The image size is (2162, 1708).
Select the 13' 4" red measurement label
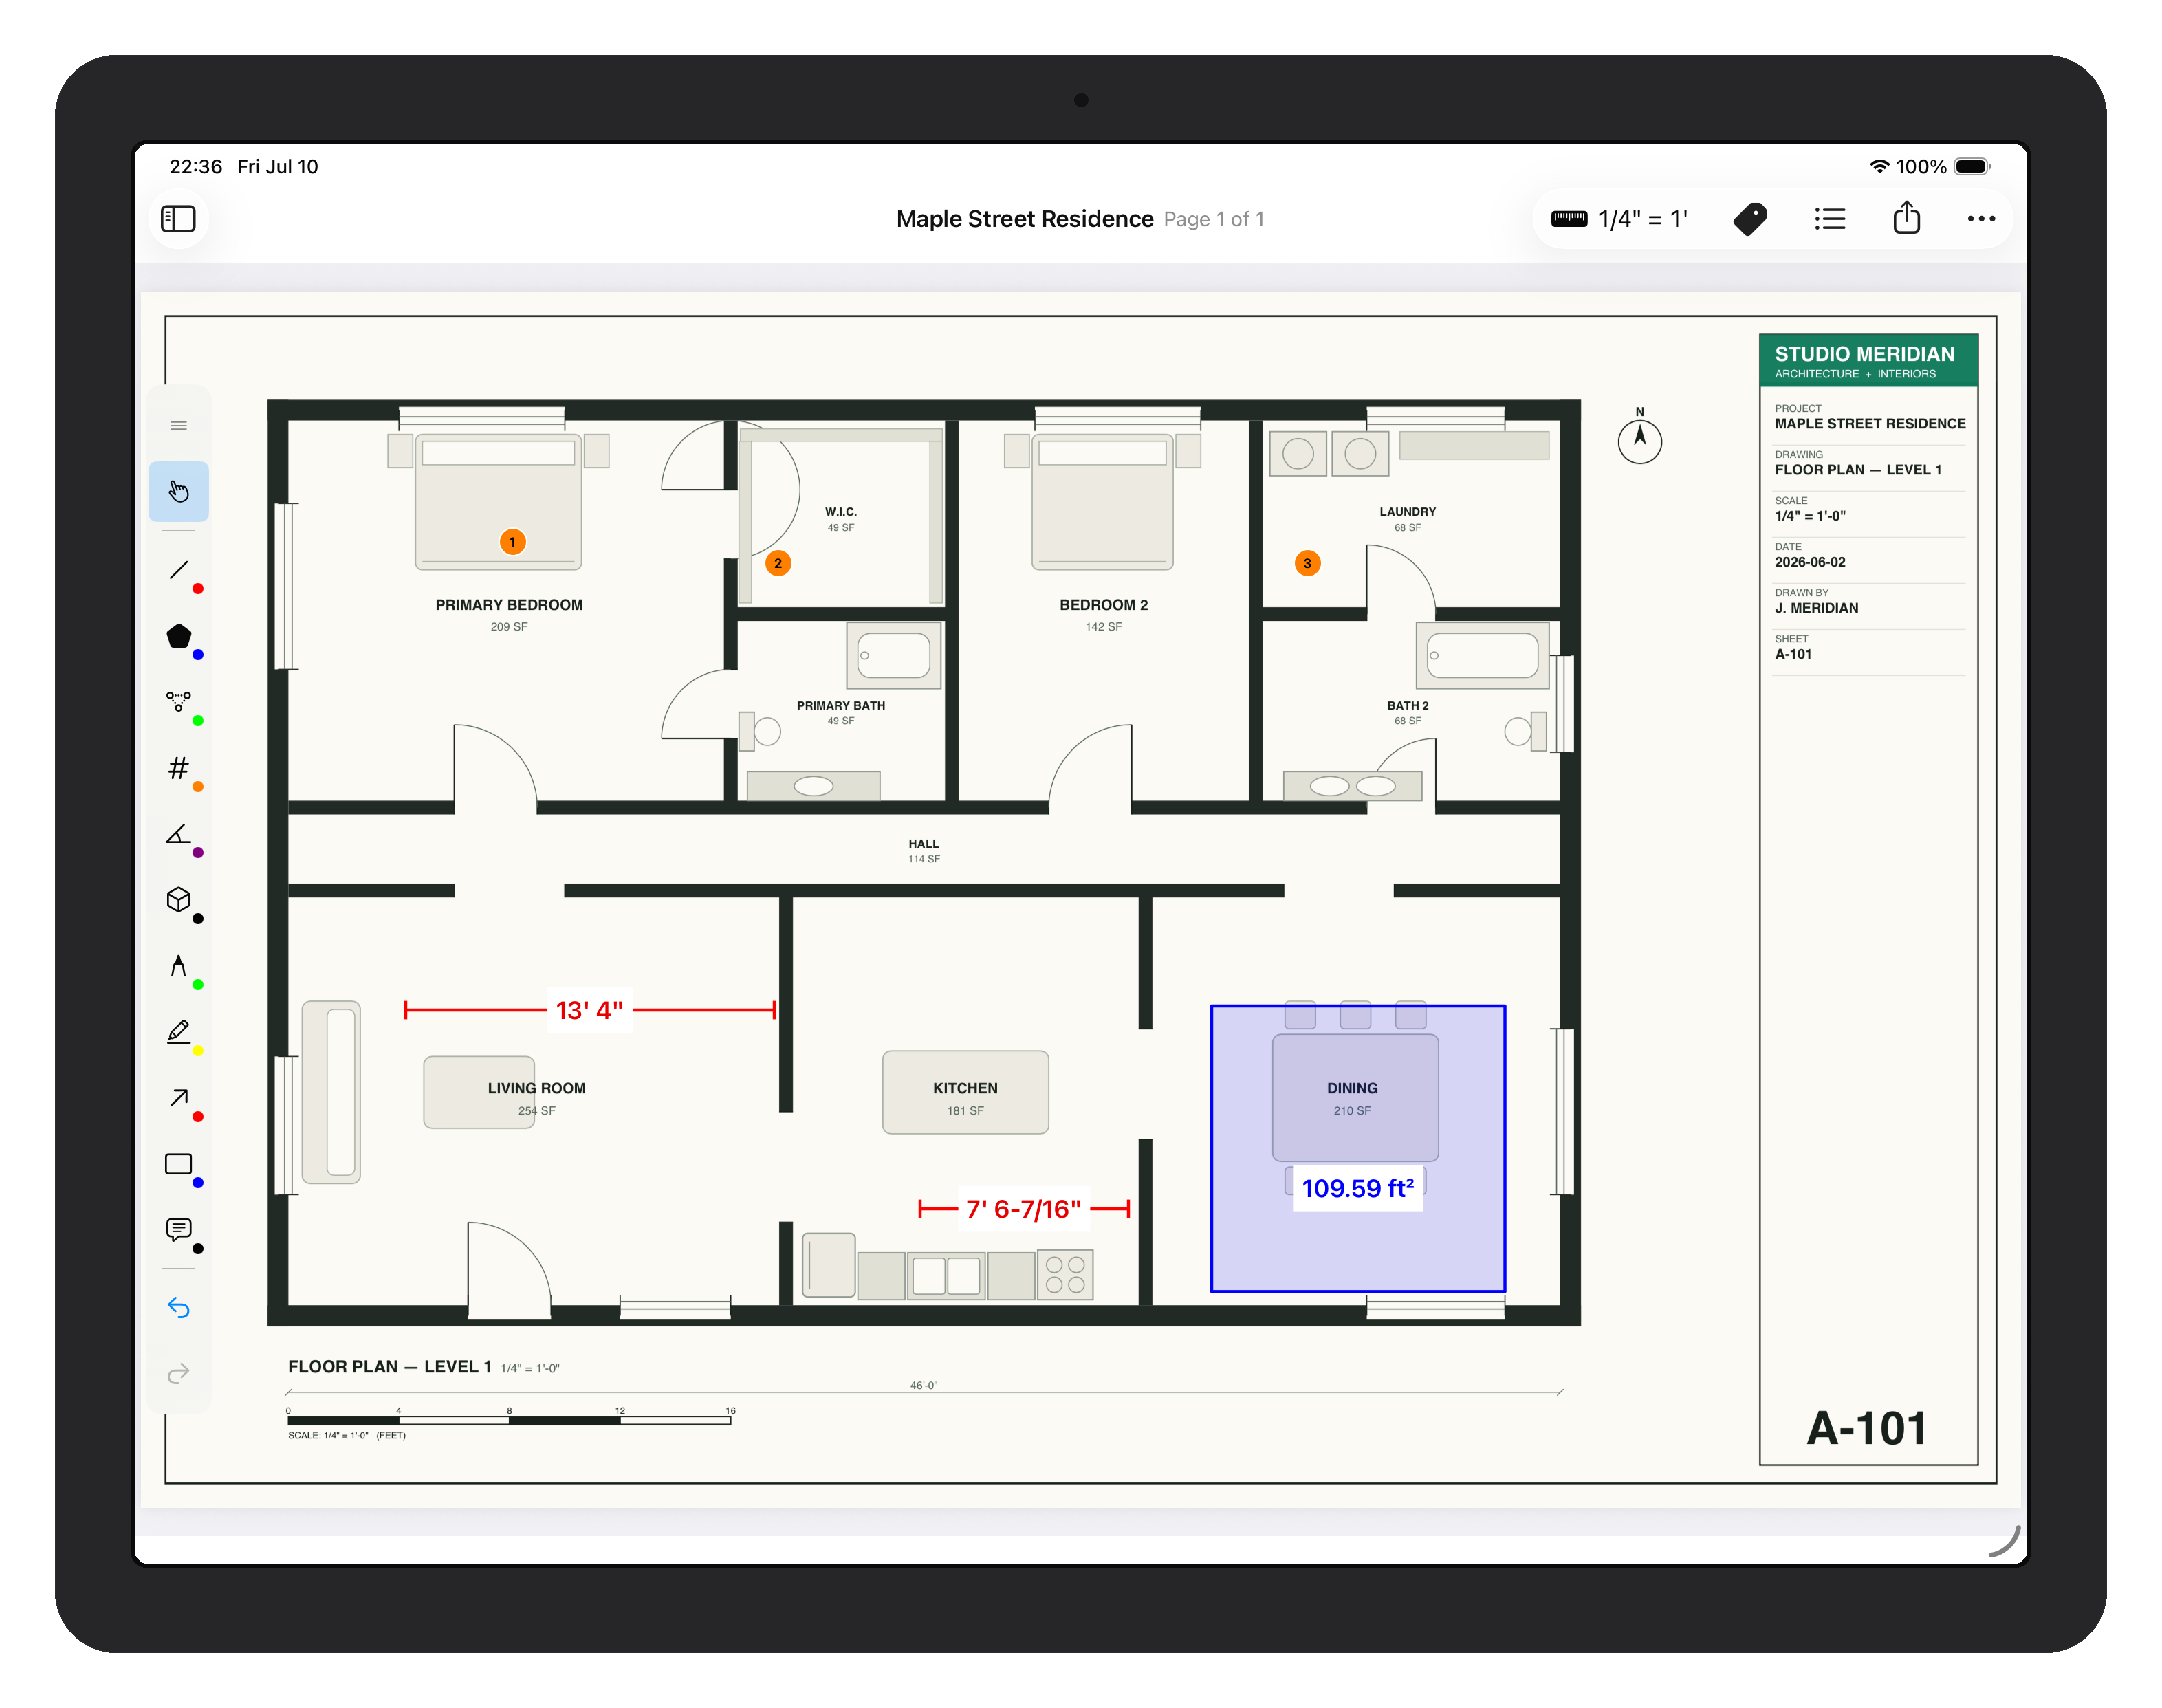589,1010
